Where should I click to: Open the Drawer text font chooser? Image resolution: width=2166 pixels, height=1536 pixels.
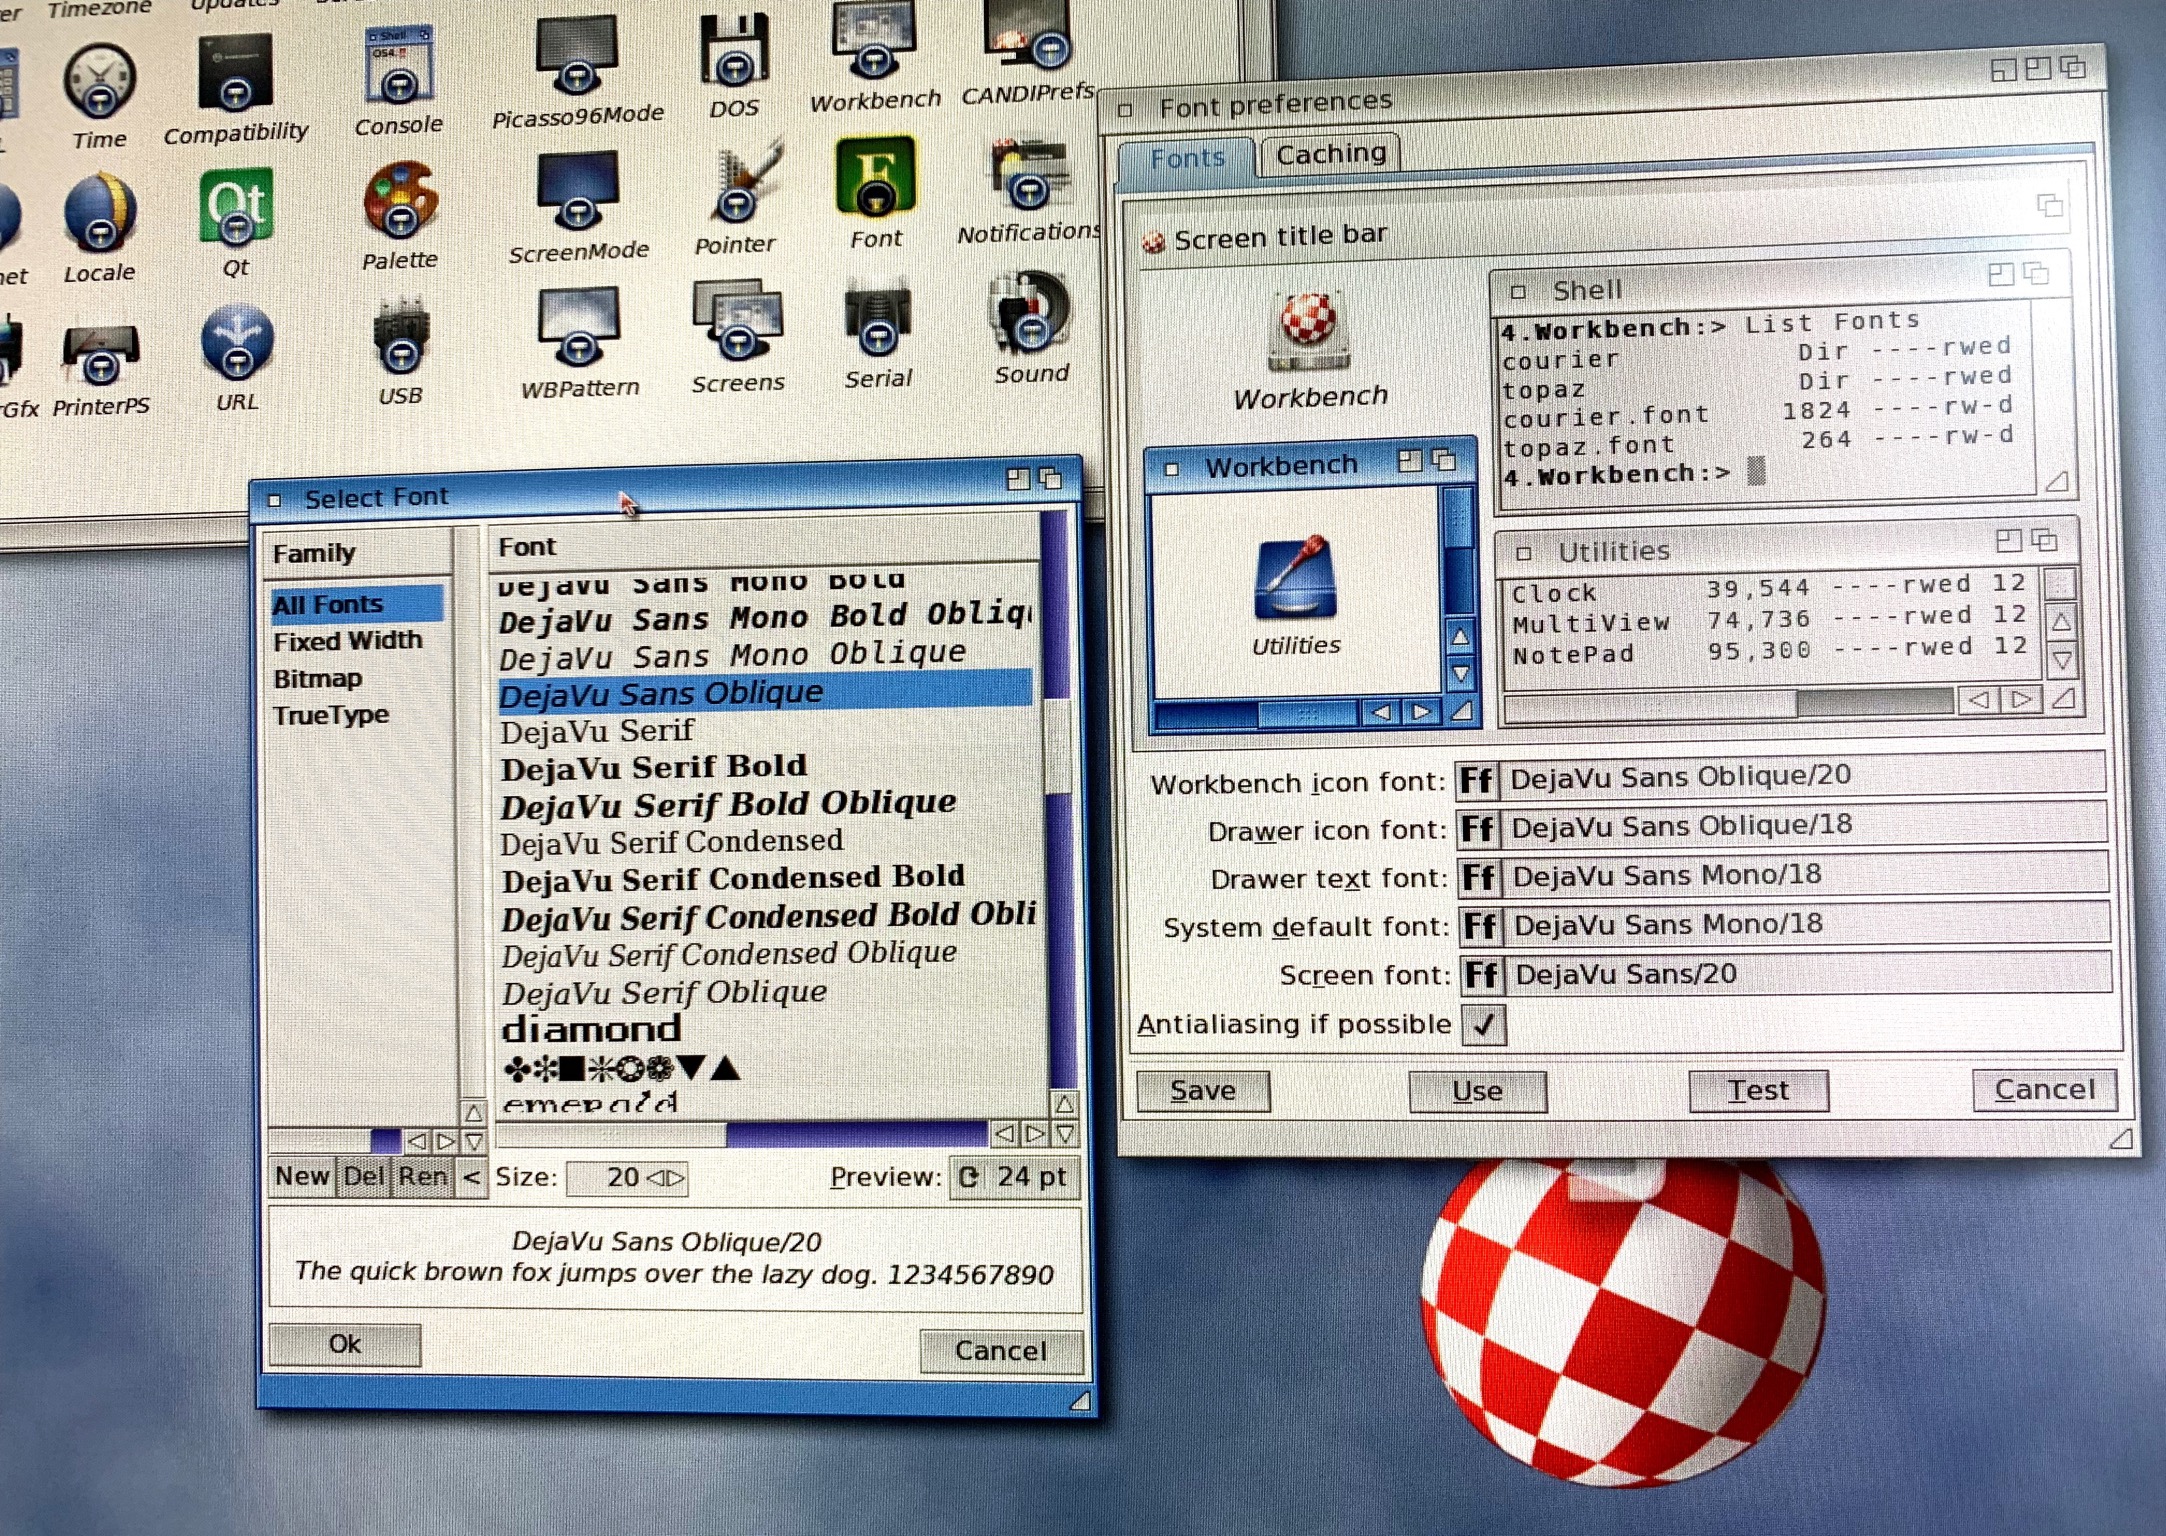[x=1479, y=877]
